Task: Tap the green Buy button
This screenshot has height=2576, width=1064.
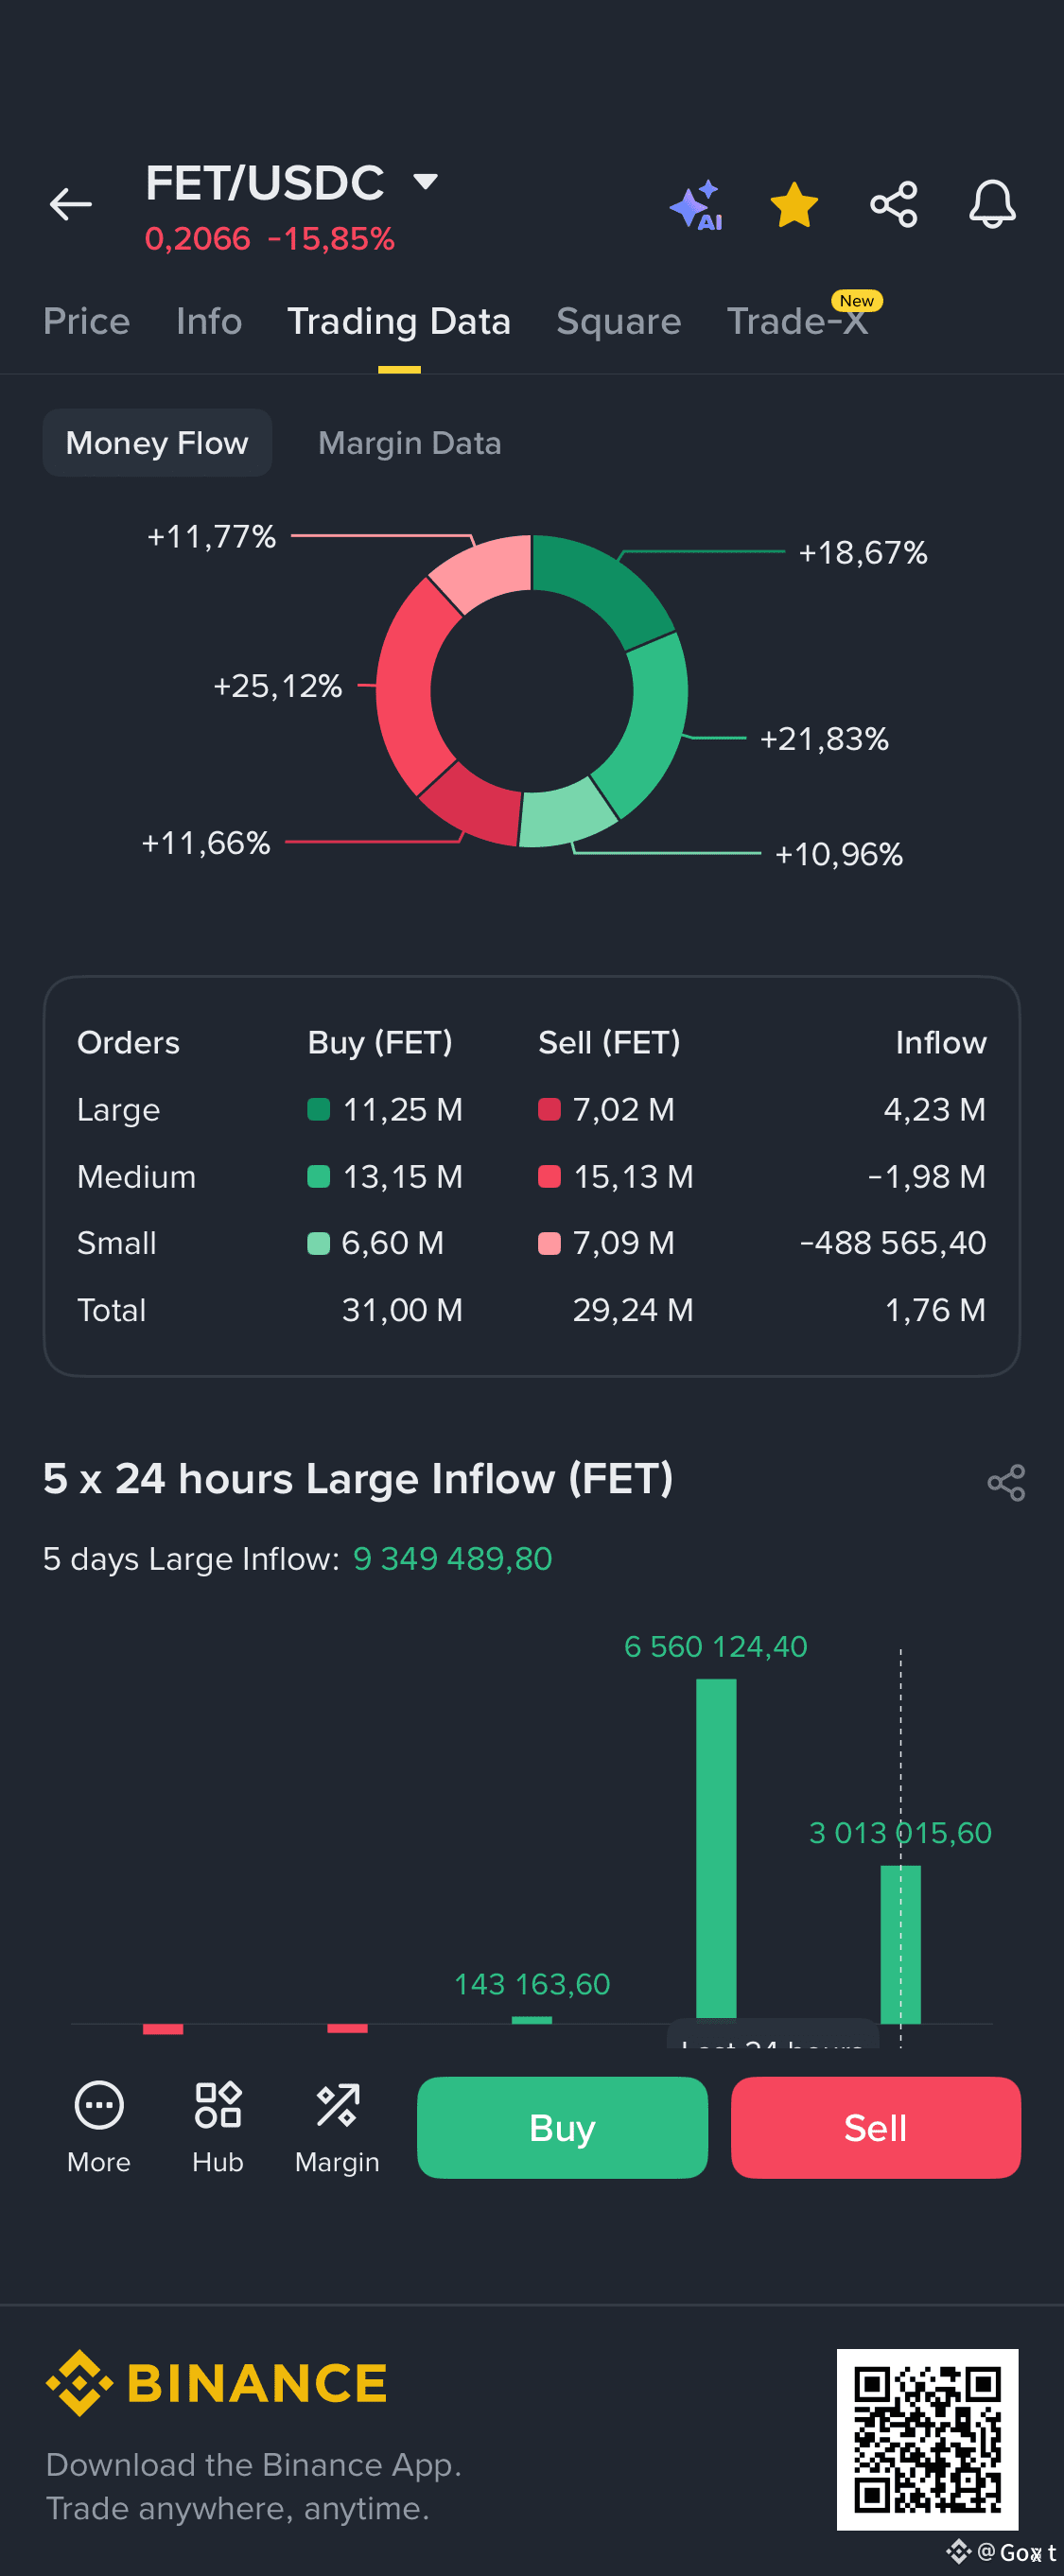Action: [562, 2127]
